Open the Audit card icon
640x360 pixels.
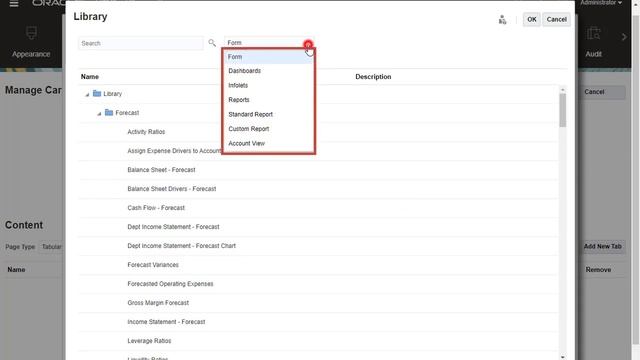(593, 33)
